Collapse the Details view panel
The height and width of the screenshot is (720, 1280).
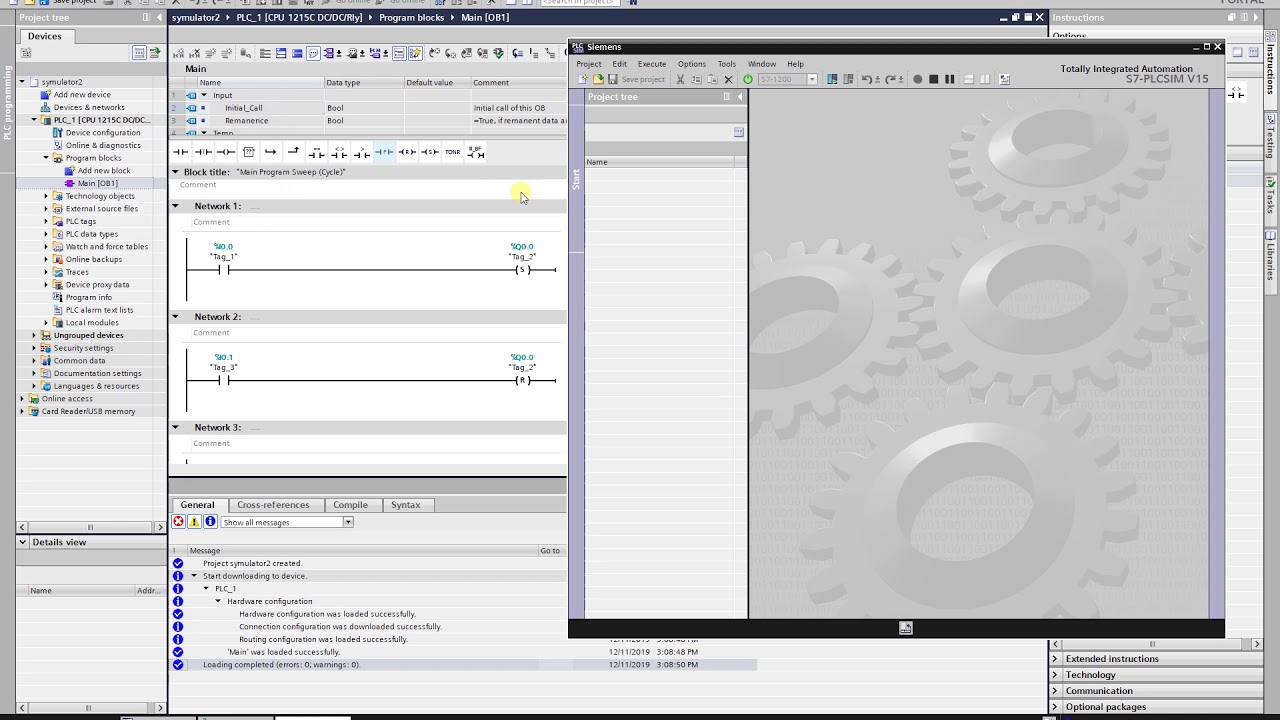coord(22,542)
